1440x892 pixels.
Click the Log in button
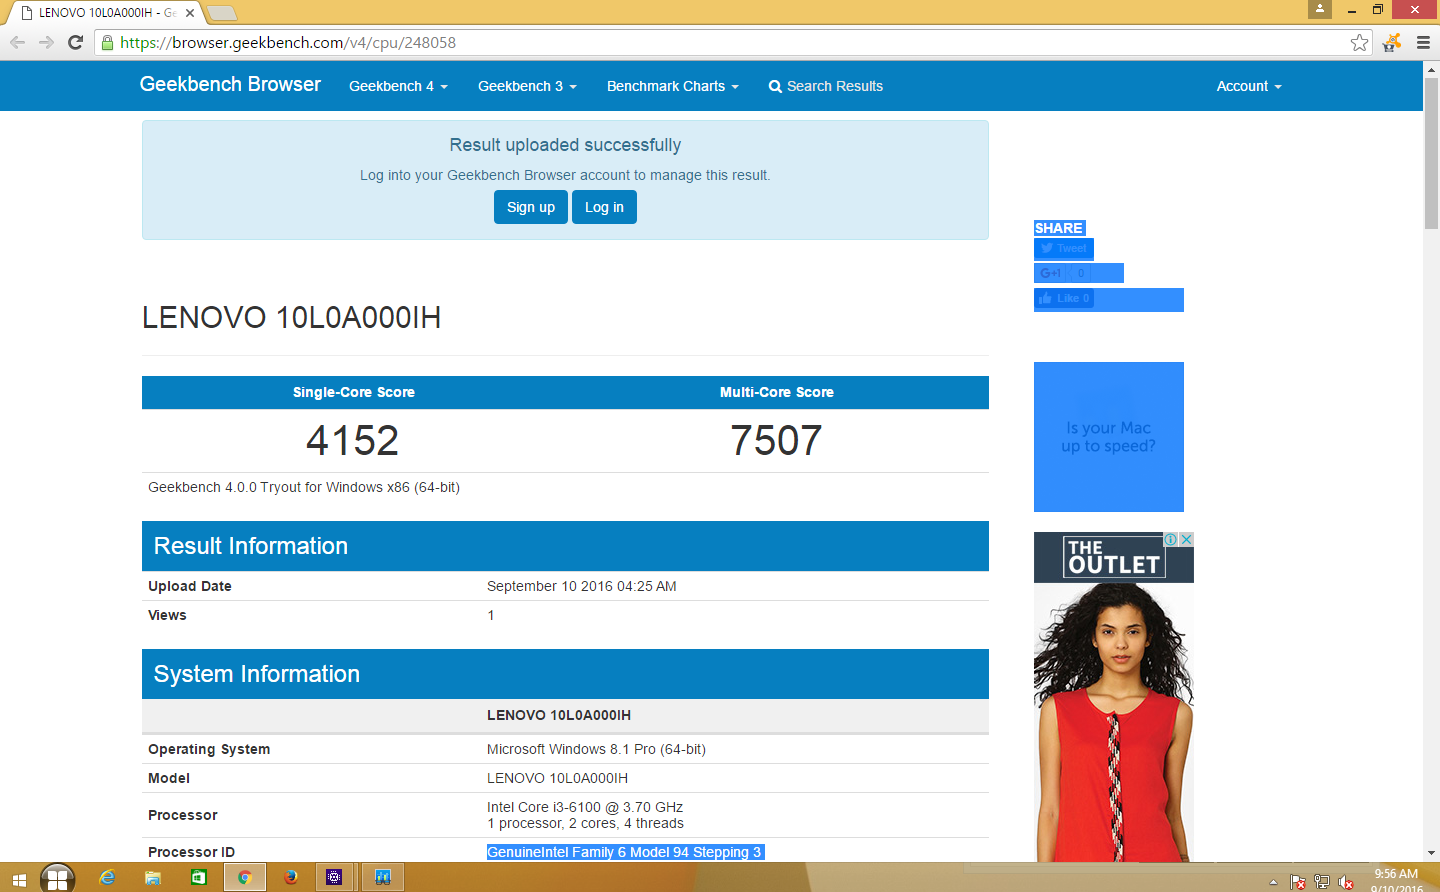[604, 207]
